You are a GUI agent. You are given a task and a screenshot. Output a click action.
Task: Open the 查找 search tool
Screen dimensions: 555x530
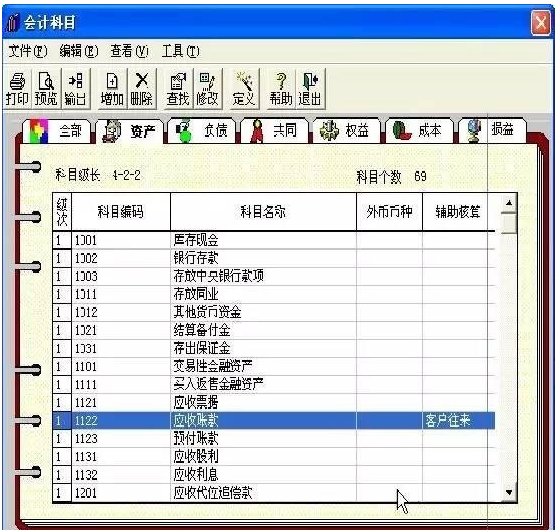click(x=178, y=89)
